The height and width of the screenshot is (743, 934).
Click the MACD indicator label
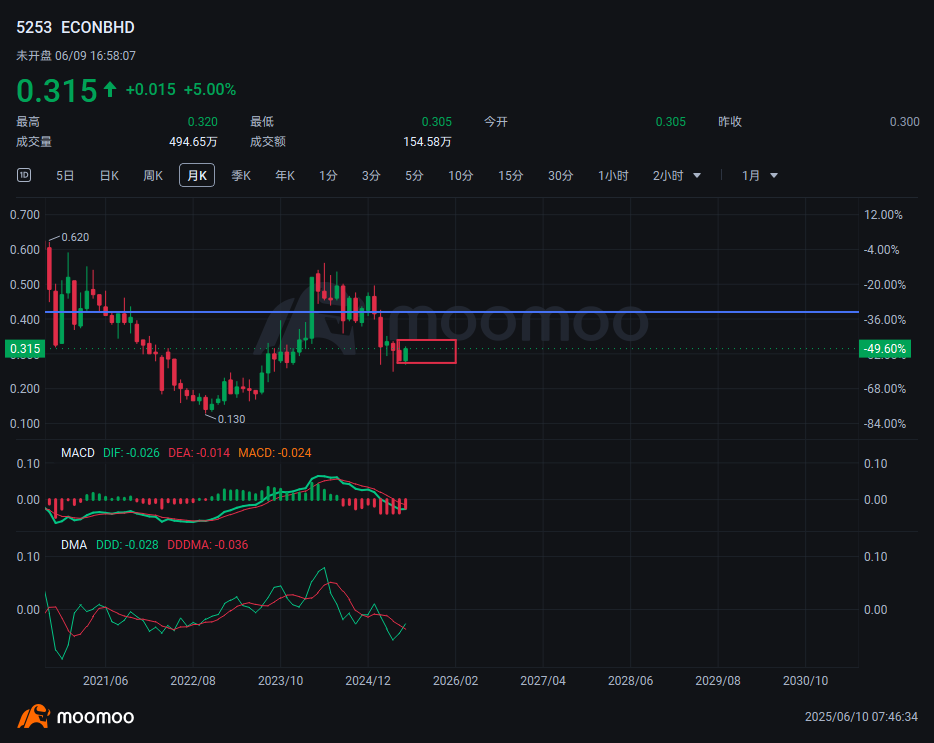(x=77, y=453)
